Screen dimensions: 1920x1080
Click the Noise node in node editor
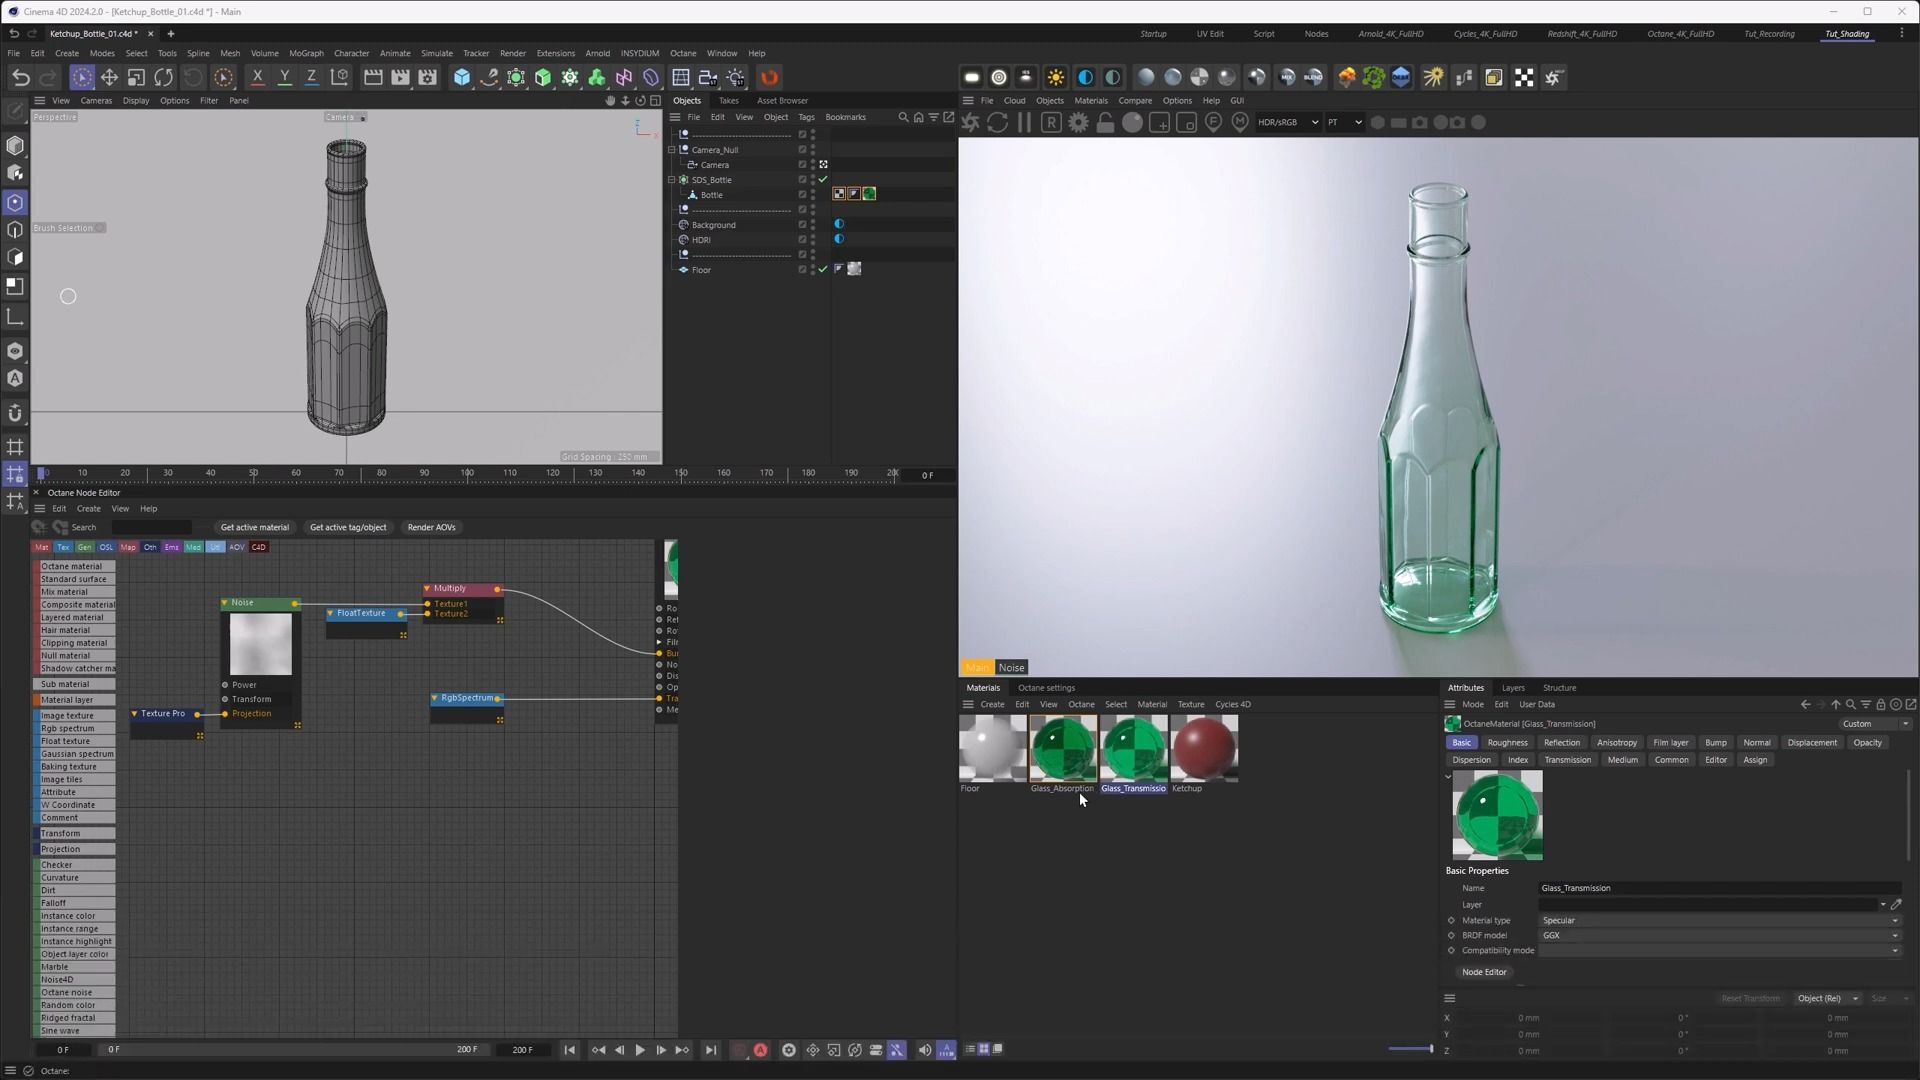tap(255, 603)
